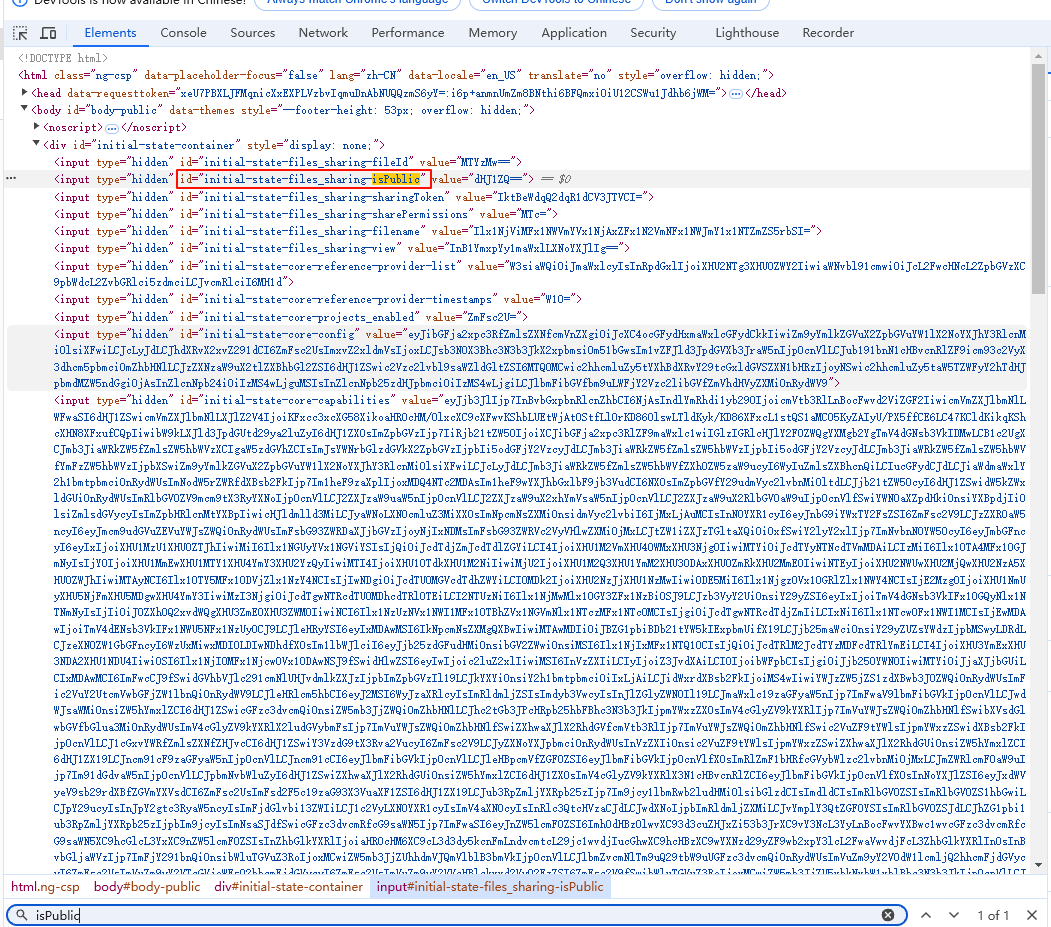Image resolution: width=1051 pixels, height=927 pixels.
Task: Toggle the device toolbar icon
Action: (48, 33)
